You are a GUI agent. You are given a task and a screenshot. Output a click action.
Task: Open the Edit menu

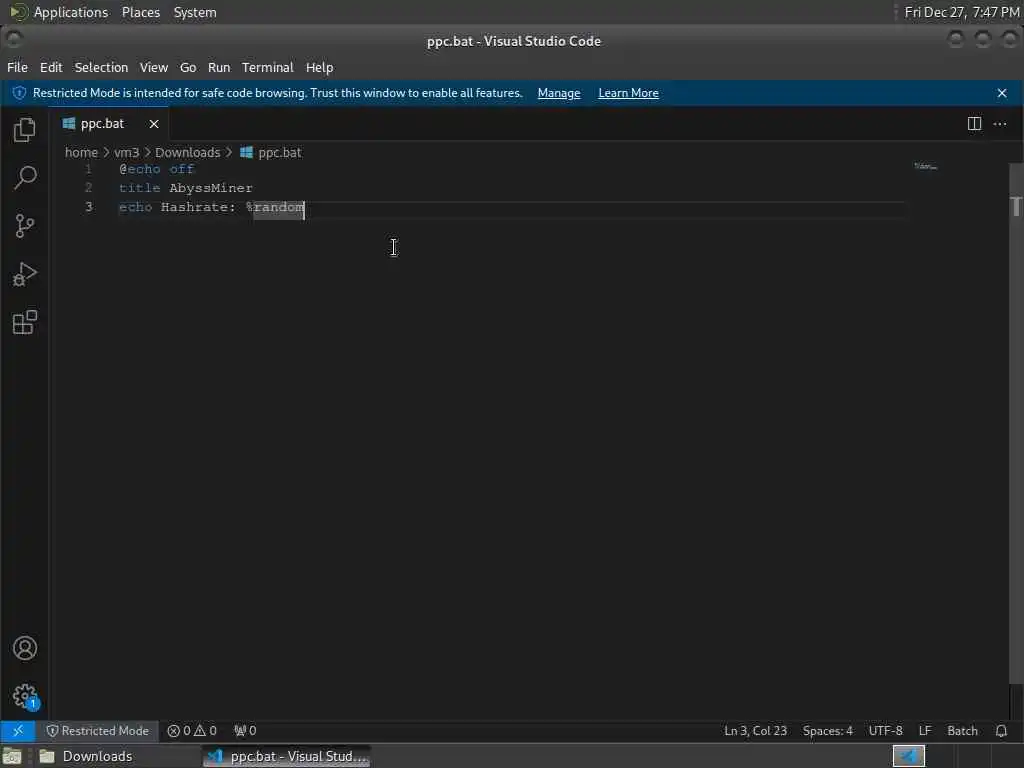51,67
